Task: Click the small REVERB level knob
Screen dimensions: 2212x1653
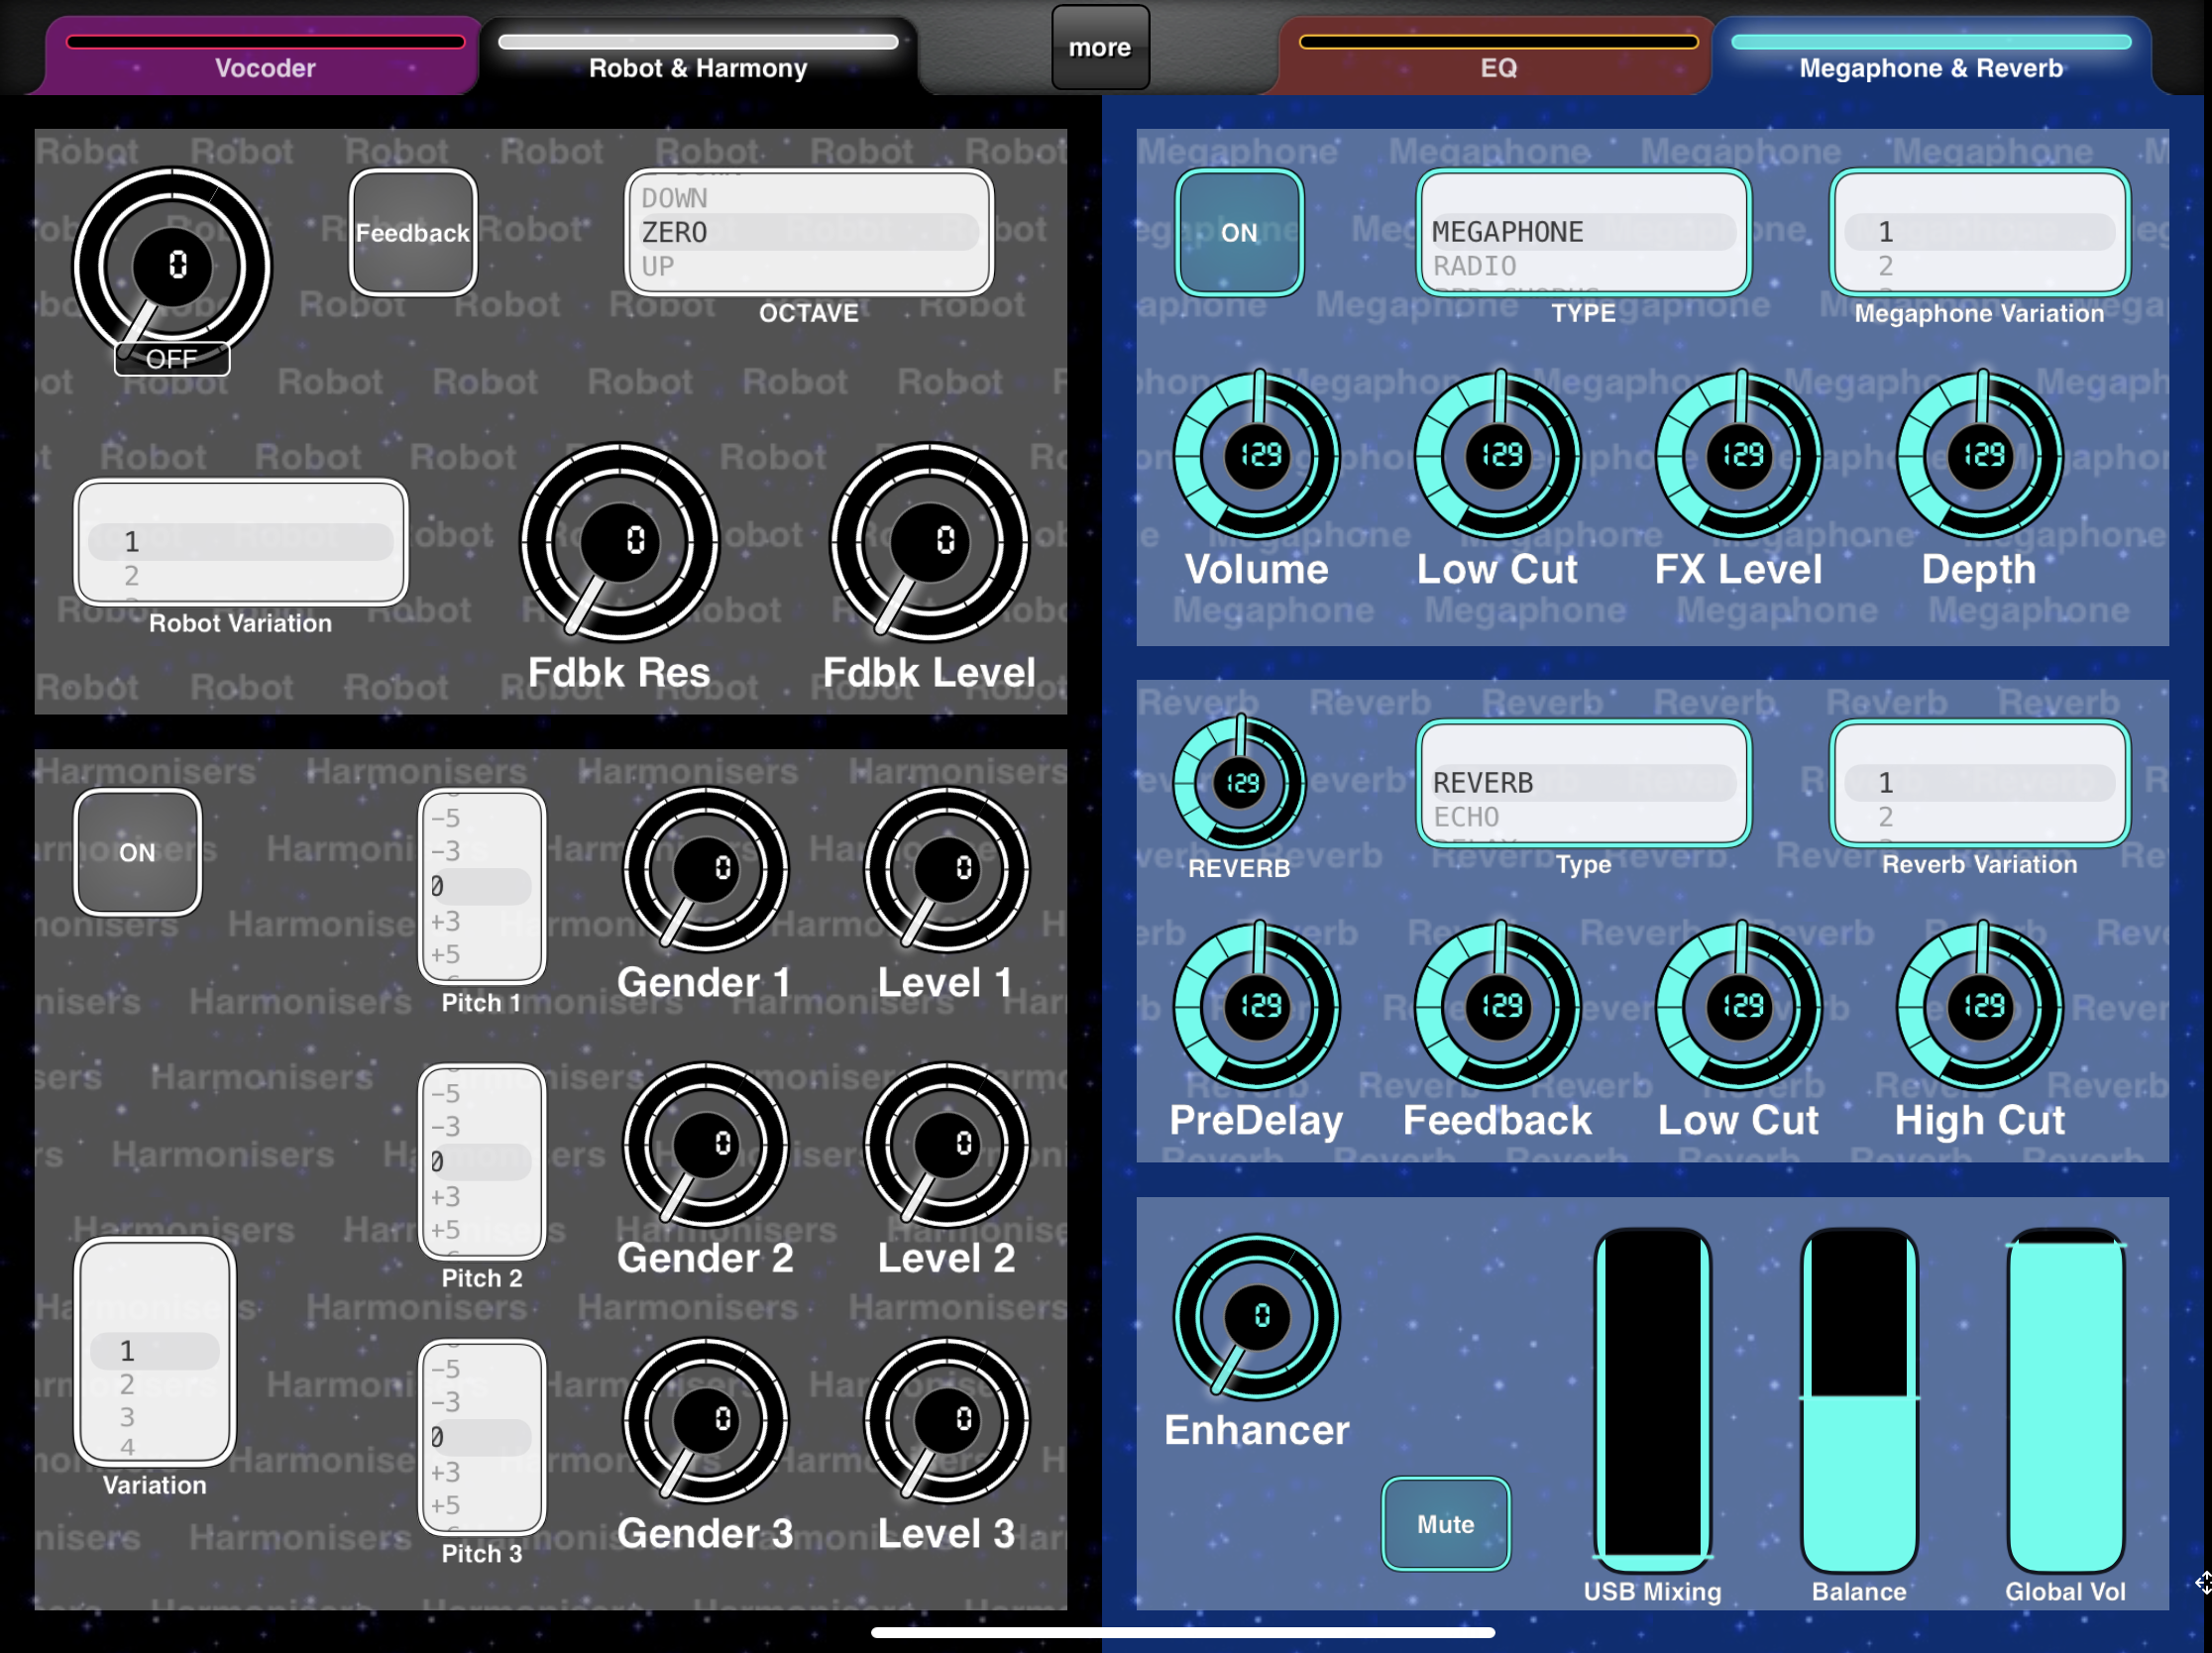Action: (1239, 782)
